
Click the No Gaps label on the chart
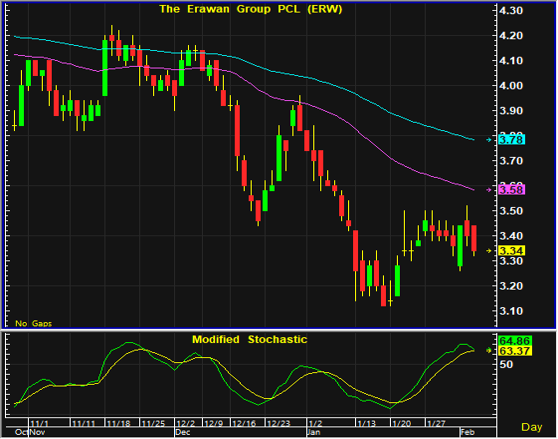pyautogui.click(x=33, y=323)
